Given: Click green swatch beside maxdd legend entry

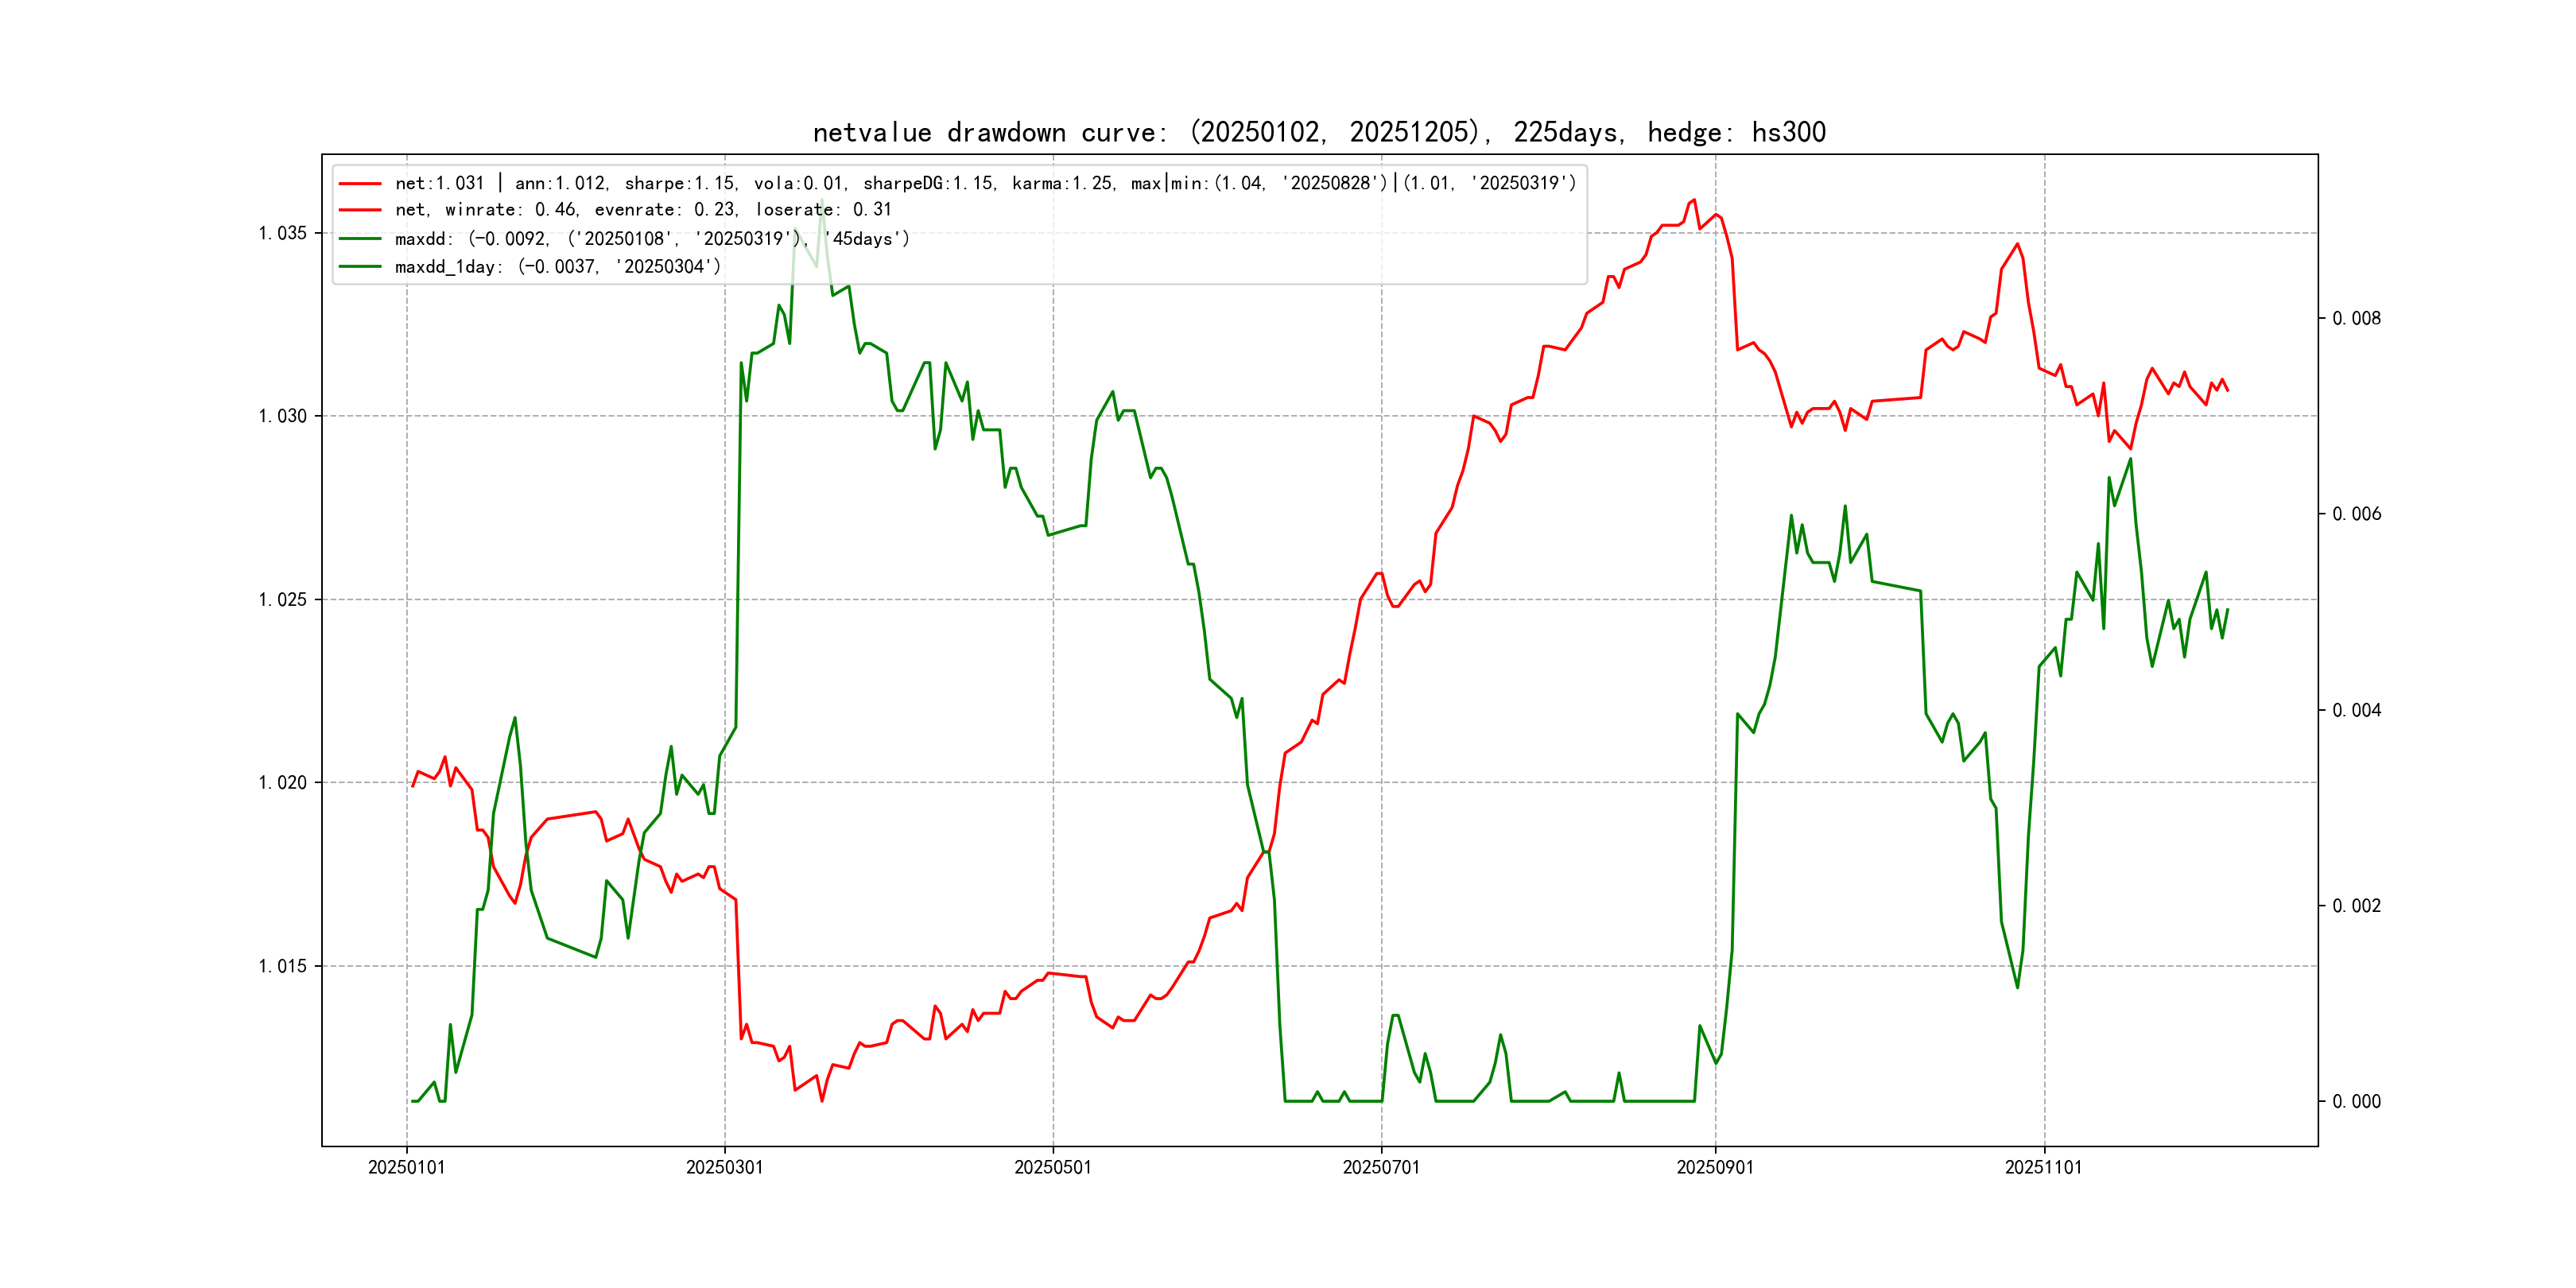Looking at the screenshot, I should pos(360,239).
